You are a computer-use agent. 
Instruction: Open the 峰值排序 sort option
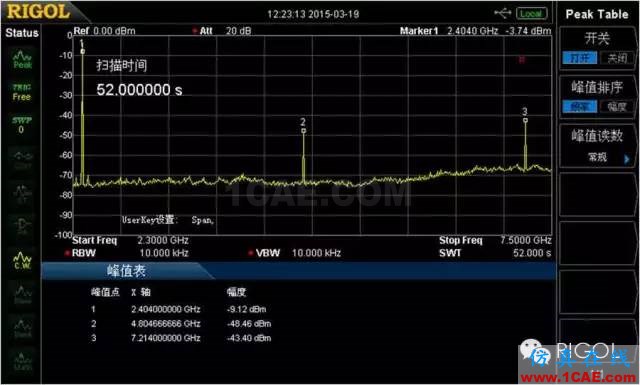597,87
